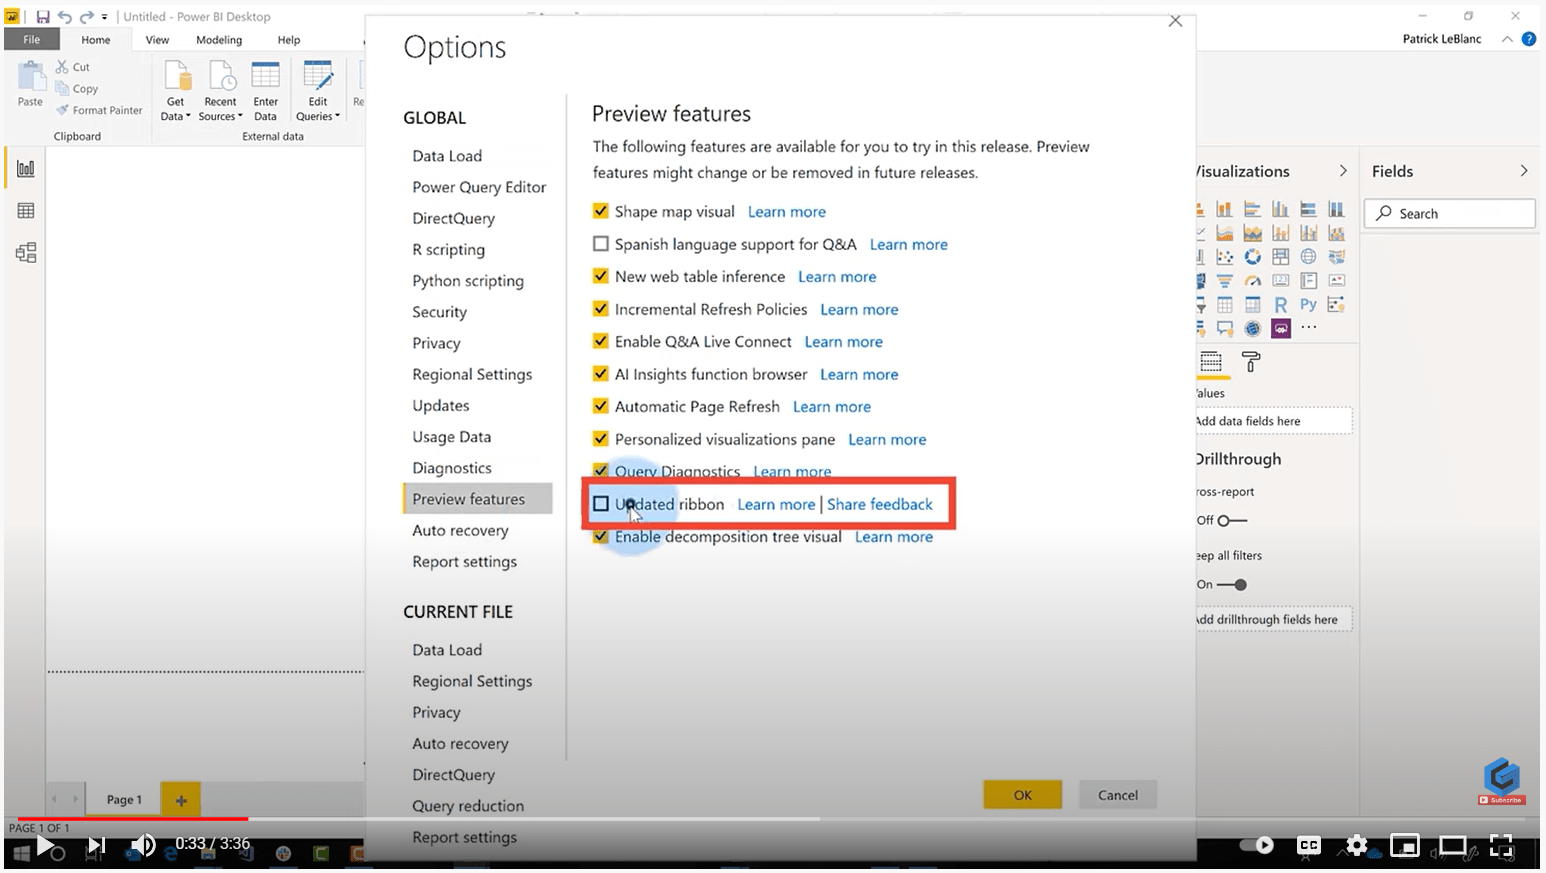Open the Help ribbon tab
Image resolution: width=1546 pixels, height=873 pixels.
pos(289,40)
